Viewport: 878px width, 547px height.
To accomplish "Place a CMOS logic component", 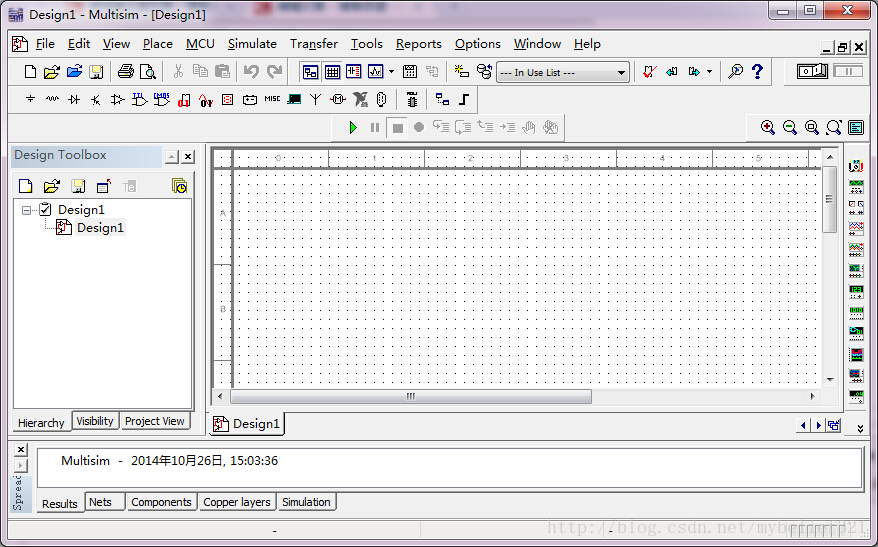I will click(x=161, y=100).
